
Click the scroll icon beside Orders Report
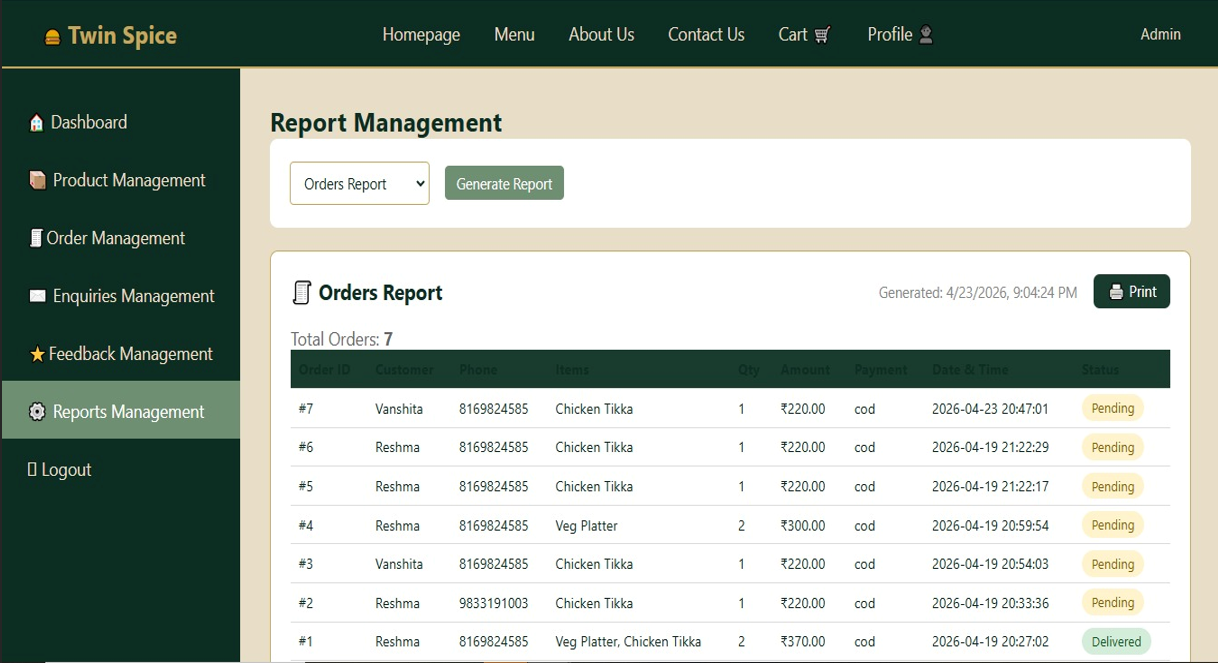pos(301,293)
